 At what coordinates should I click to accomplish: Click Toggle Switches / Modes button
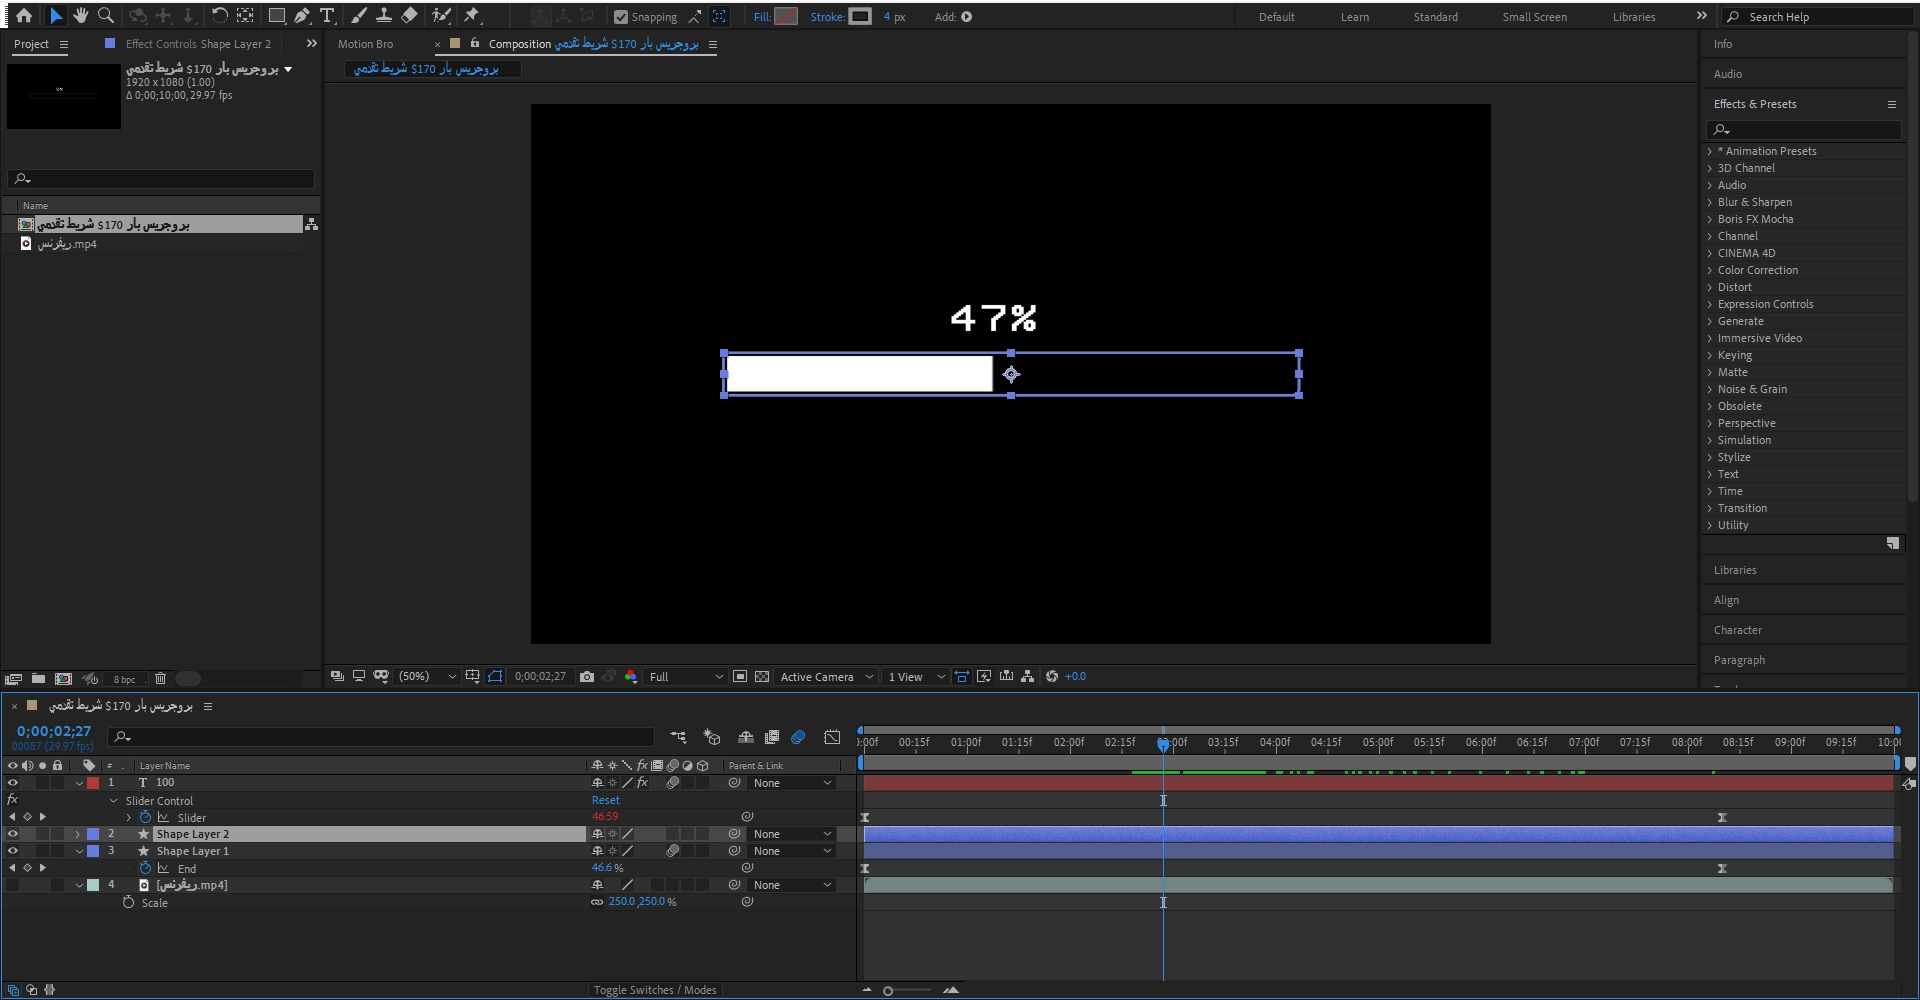click(x=655, y=990)
